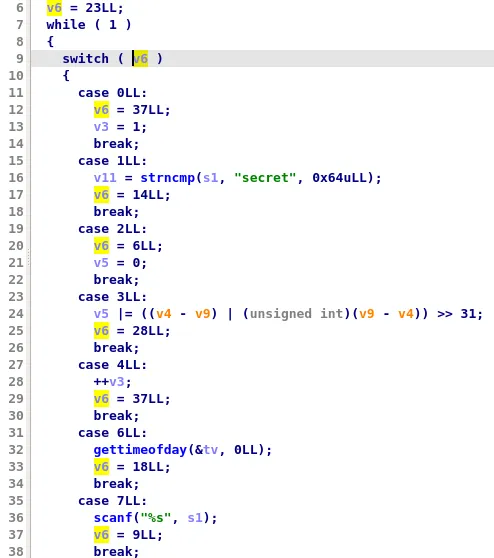This screenshot has width=494, height=558.
Task: Click line number 9 in the gutter
Action: click(20, 58)
